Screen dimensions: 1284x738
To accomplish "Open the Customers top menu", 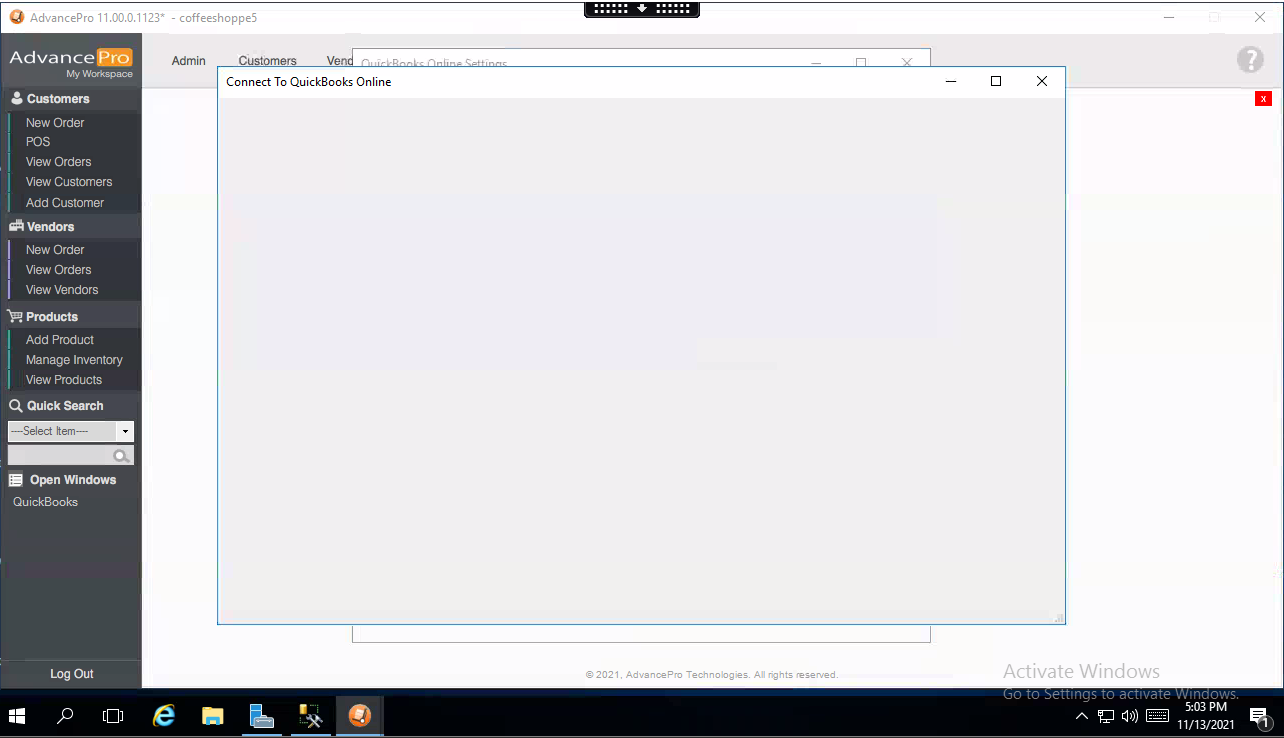I will click(x=267, y=61).
